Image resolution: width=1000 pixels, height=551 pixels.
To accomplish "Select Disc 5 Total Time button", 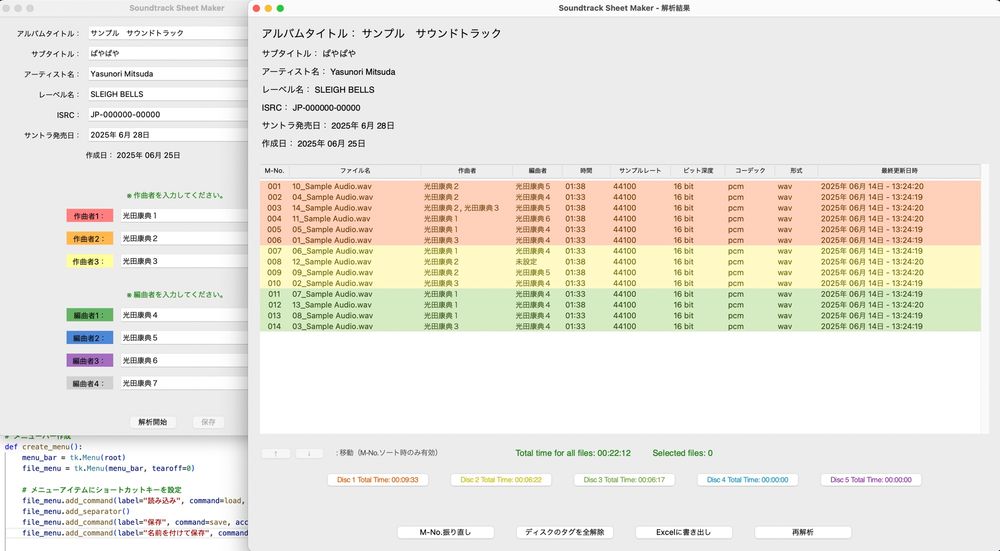I will pos(871,480).
